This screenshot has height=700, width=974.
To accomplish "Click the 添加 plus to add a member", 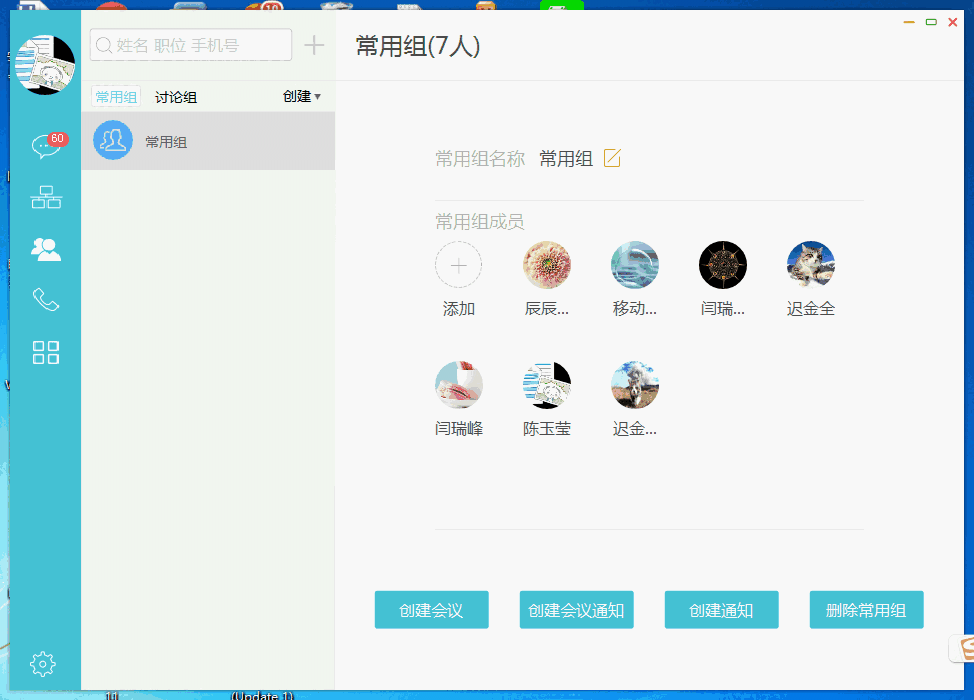I will [x=458, y=264].
